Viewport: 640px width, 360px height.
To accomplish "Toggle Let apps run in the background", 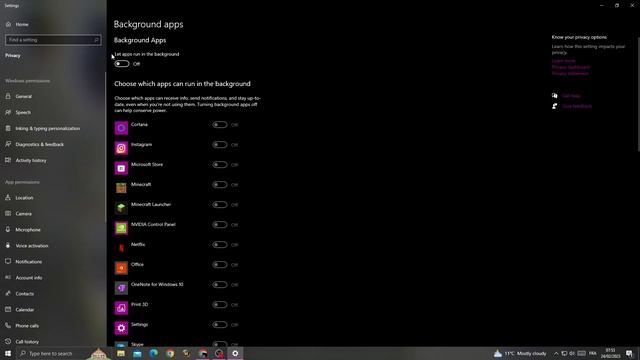I will (x=122, y=64).
